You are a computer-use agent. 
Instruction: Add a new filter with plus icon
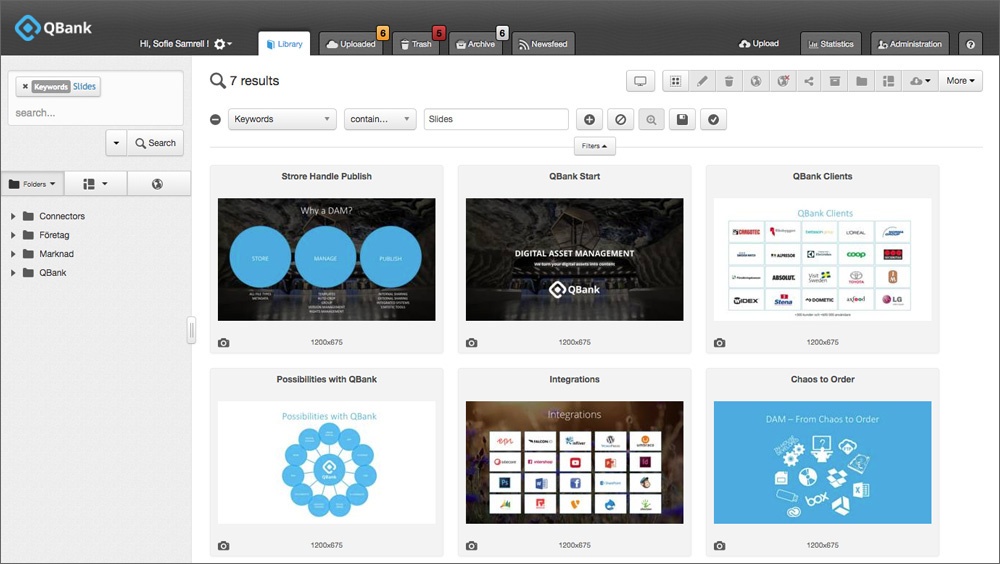pyautogui.click(x=589, y=119)
